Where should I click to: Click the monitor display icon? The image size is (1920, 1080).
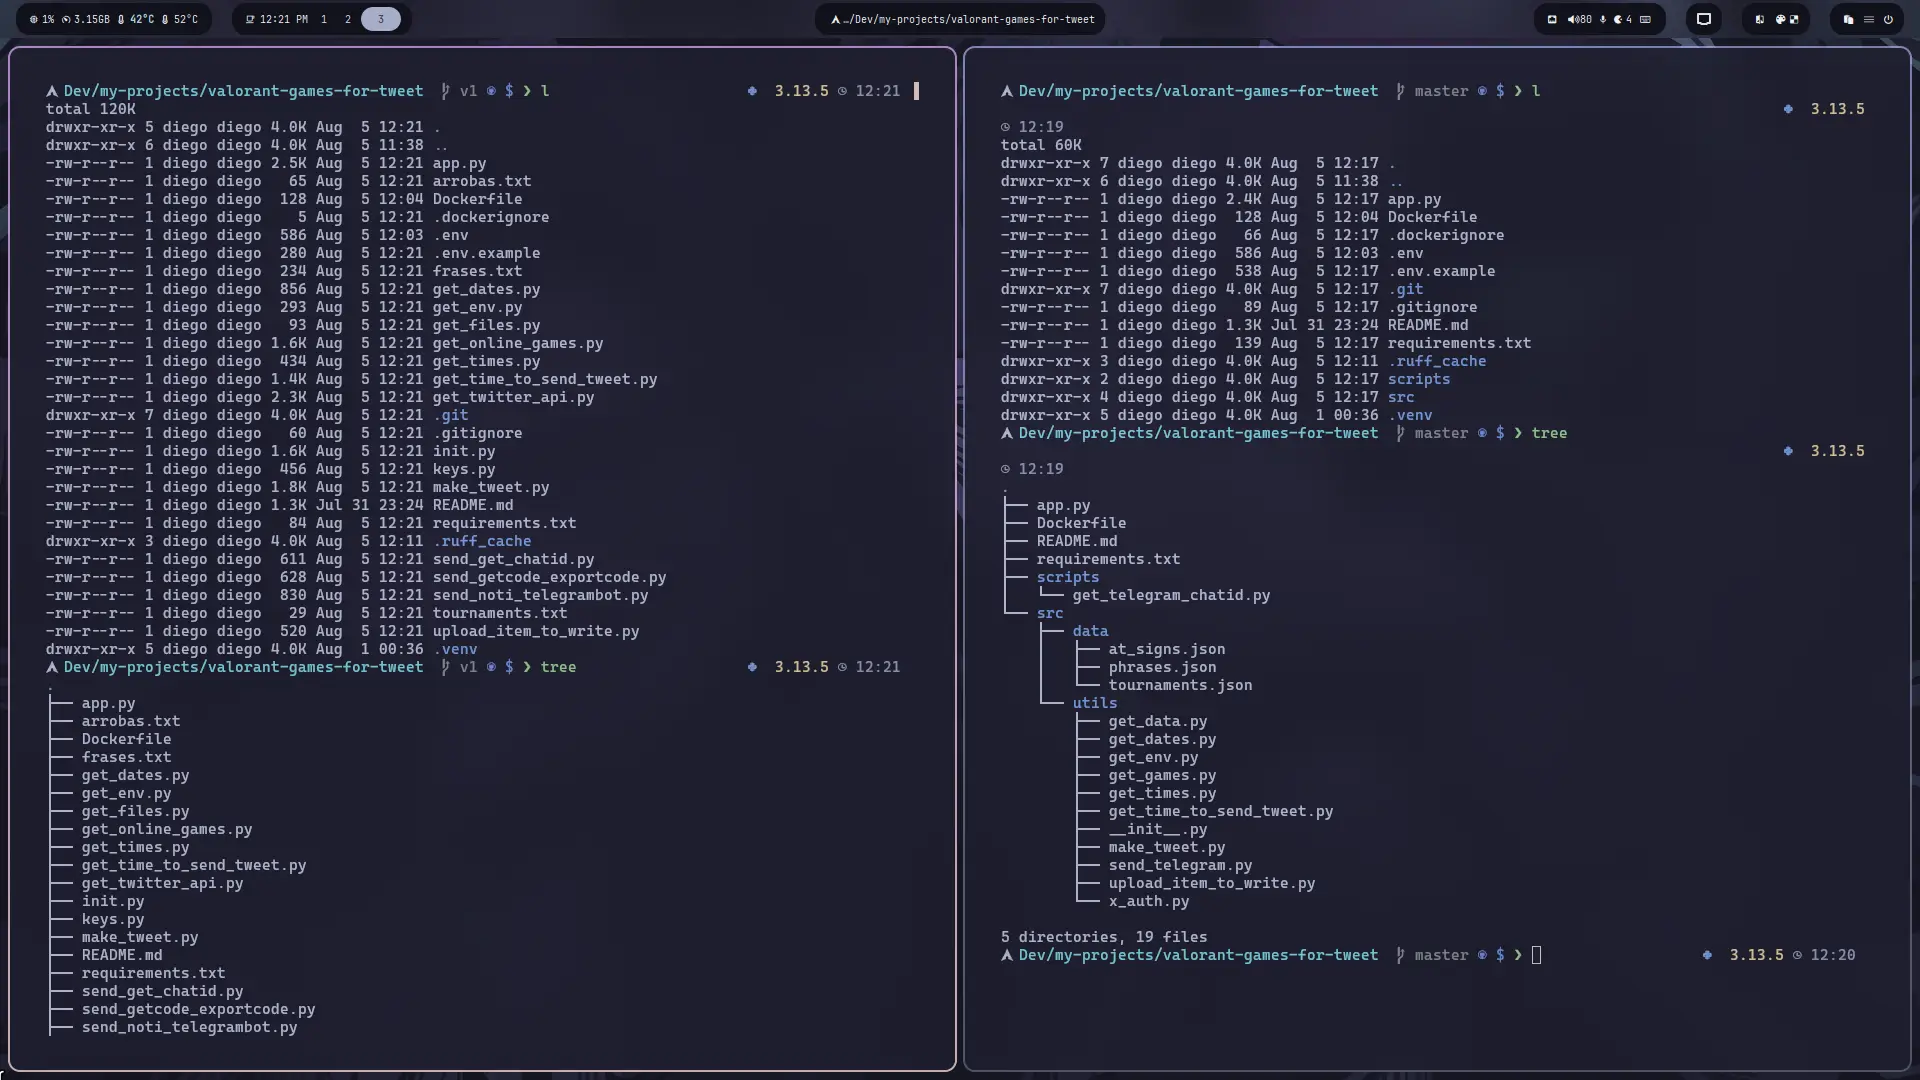pyautogui.click(x=1704, y=19)
